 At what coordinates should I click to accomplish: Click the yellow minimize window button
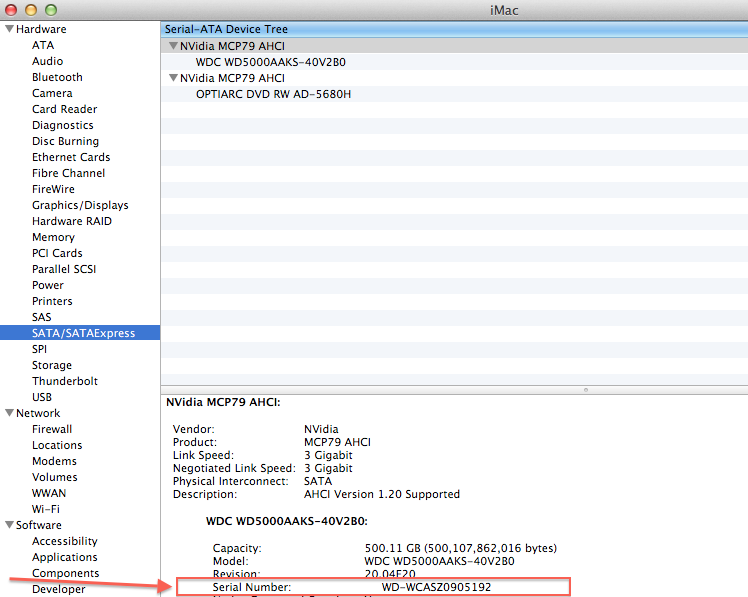pyautogui.click(x=31, y=10)
